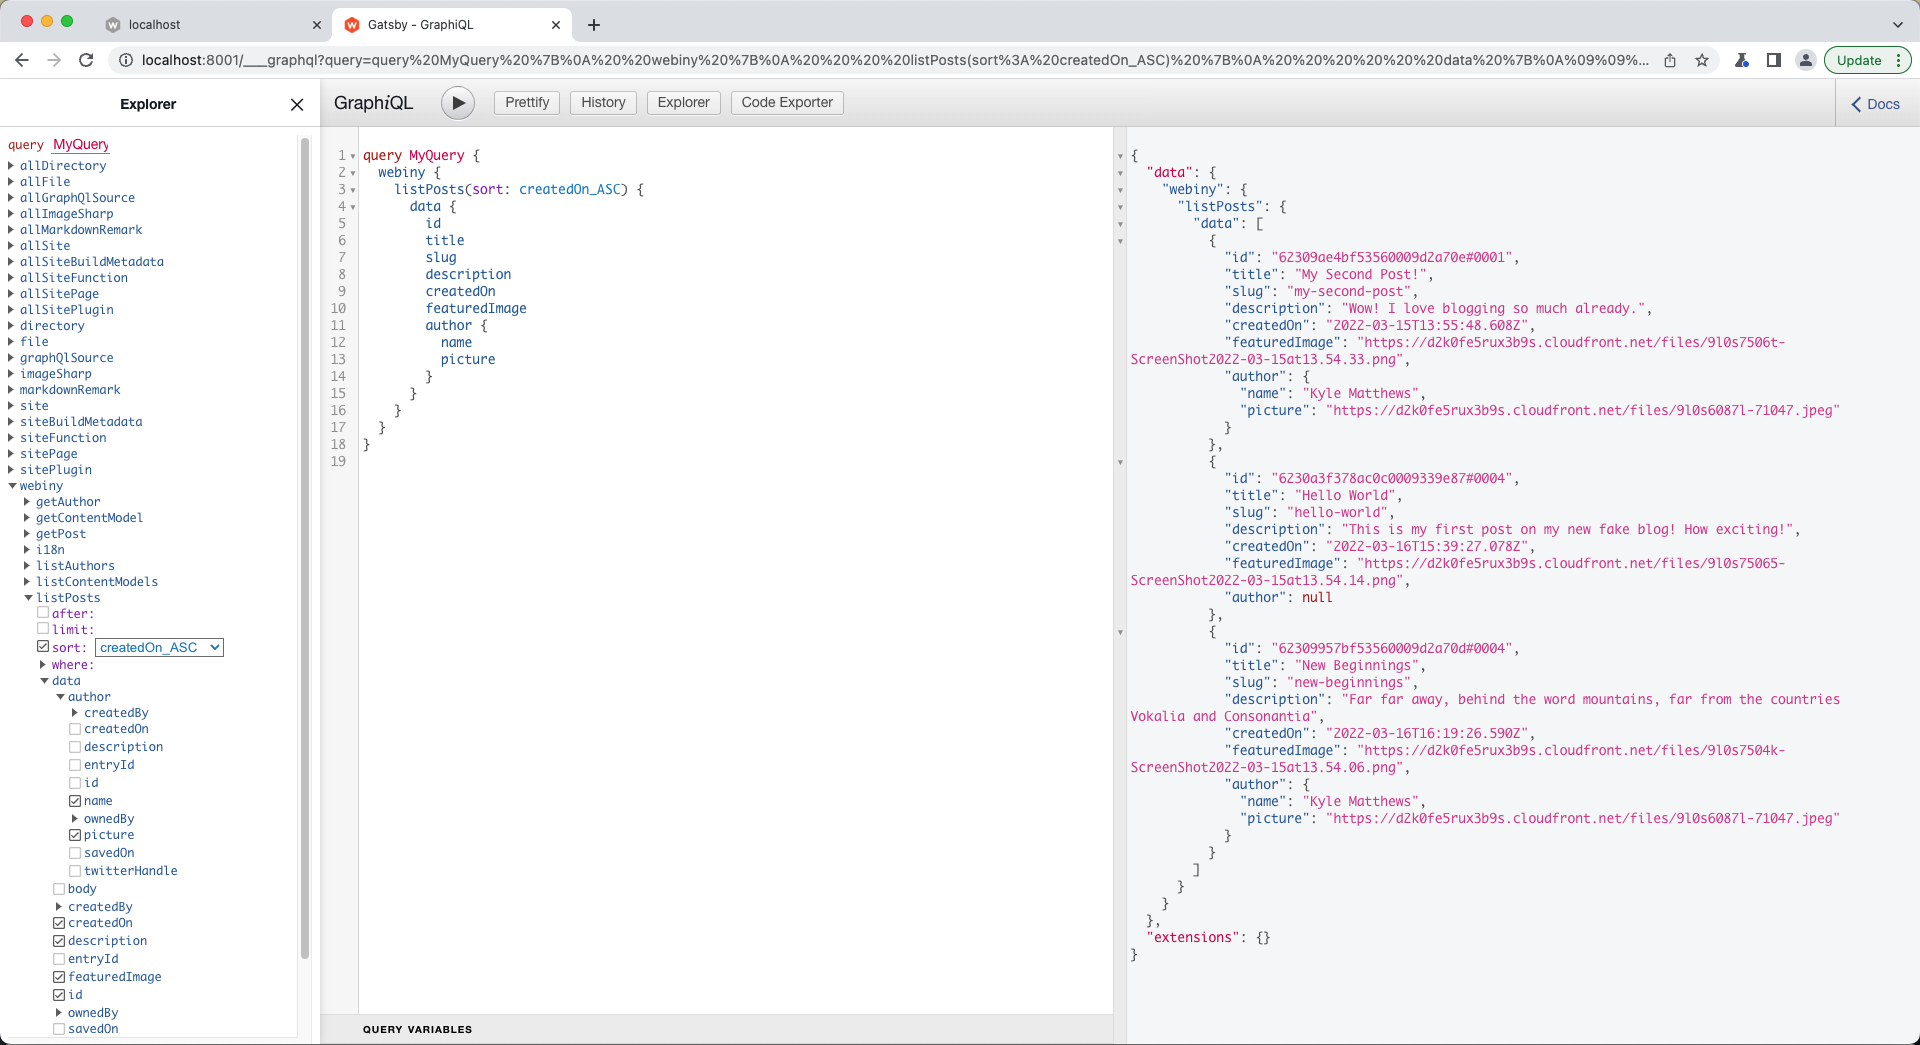This screenshot has height=1045, width=1920.
Task: Open the share icon in the address bar
Action: pyautogui.click(x=1669, y=60)
